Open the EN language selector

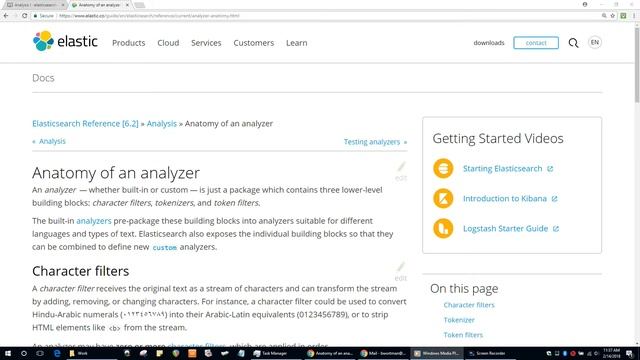[x=595, y=42]
